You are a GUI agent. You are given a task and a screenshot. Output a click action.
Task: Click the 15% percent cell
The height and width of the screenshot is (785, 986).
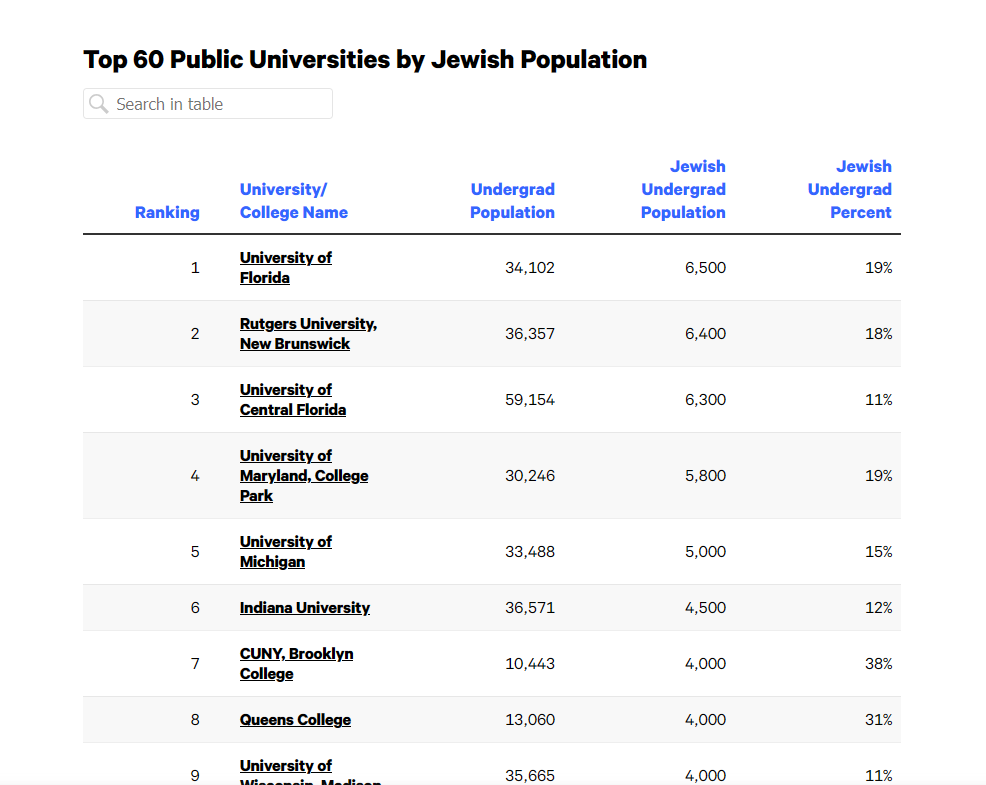(878, 552)
